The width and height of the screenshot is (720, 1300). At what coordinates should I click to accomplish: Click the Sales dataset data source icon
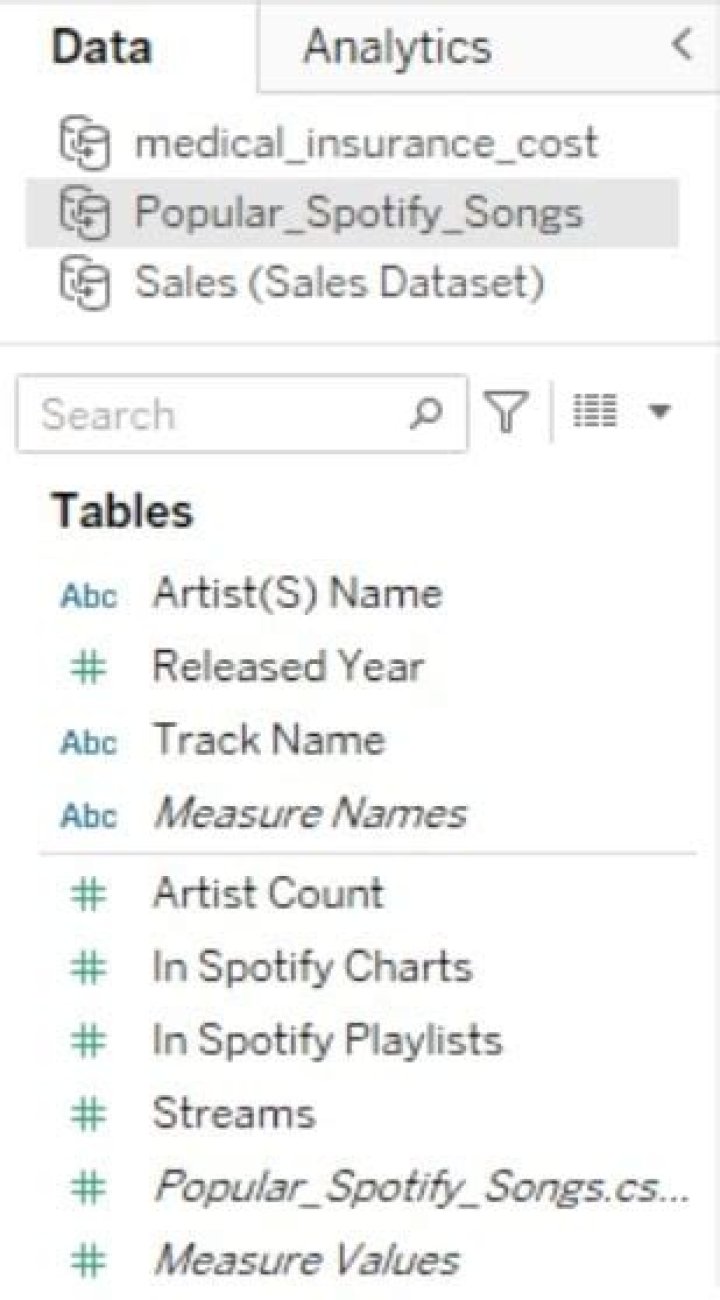pyautogui.click(x=84, y=284)
